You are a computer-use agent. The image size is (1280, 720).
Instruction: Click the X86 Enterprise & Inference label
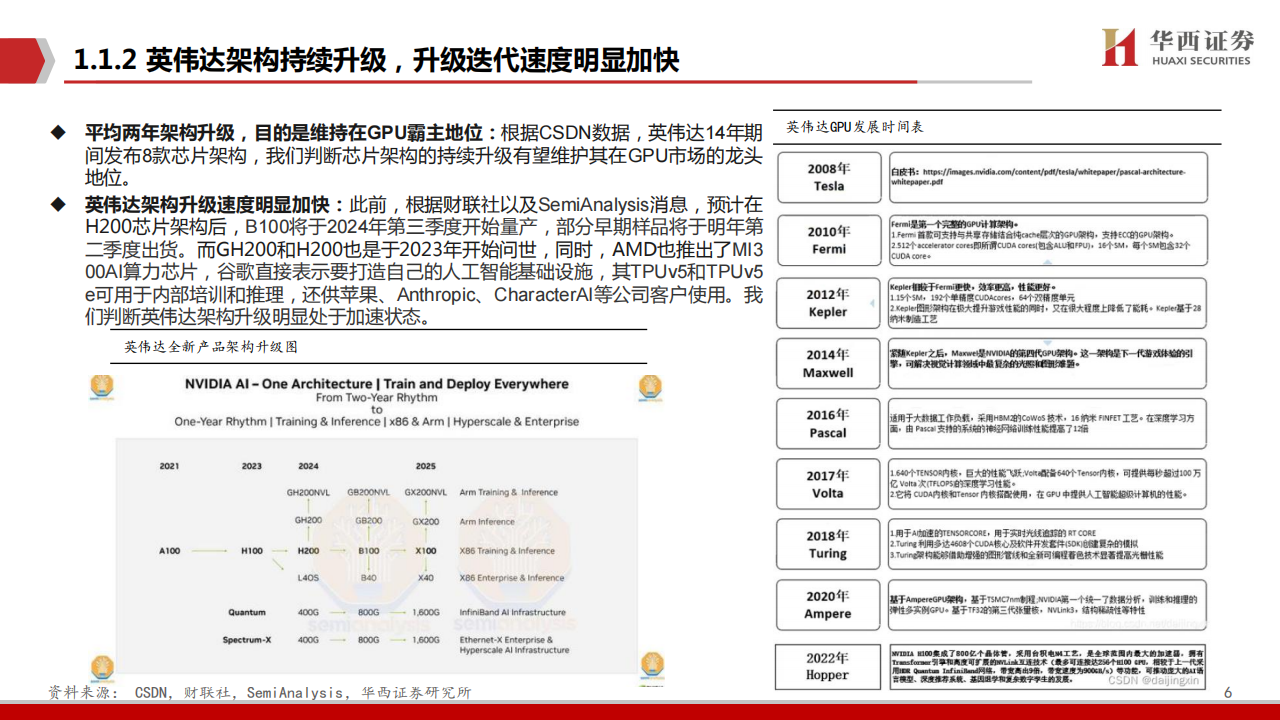click(x=512, y=578)
